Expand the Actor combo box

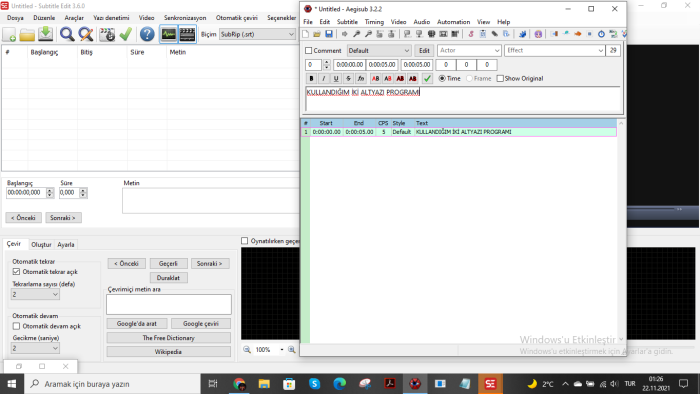tap(469, 51)
